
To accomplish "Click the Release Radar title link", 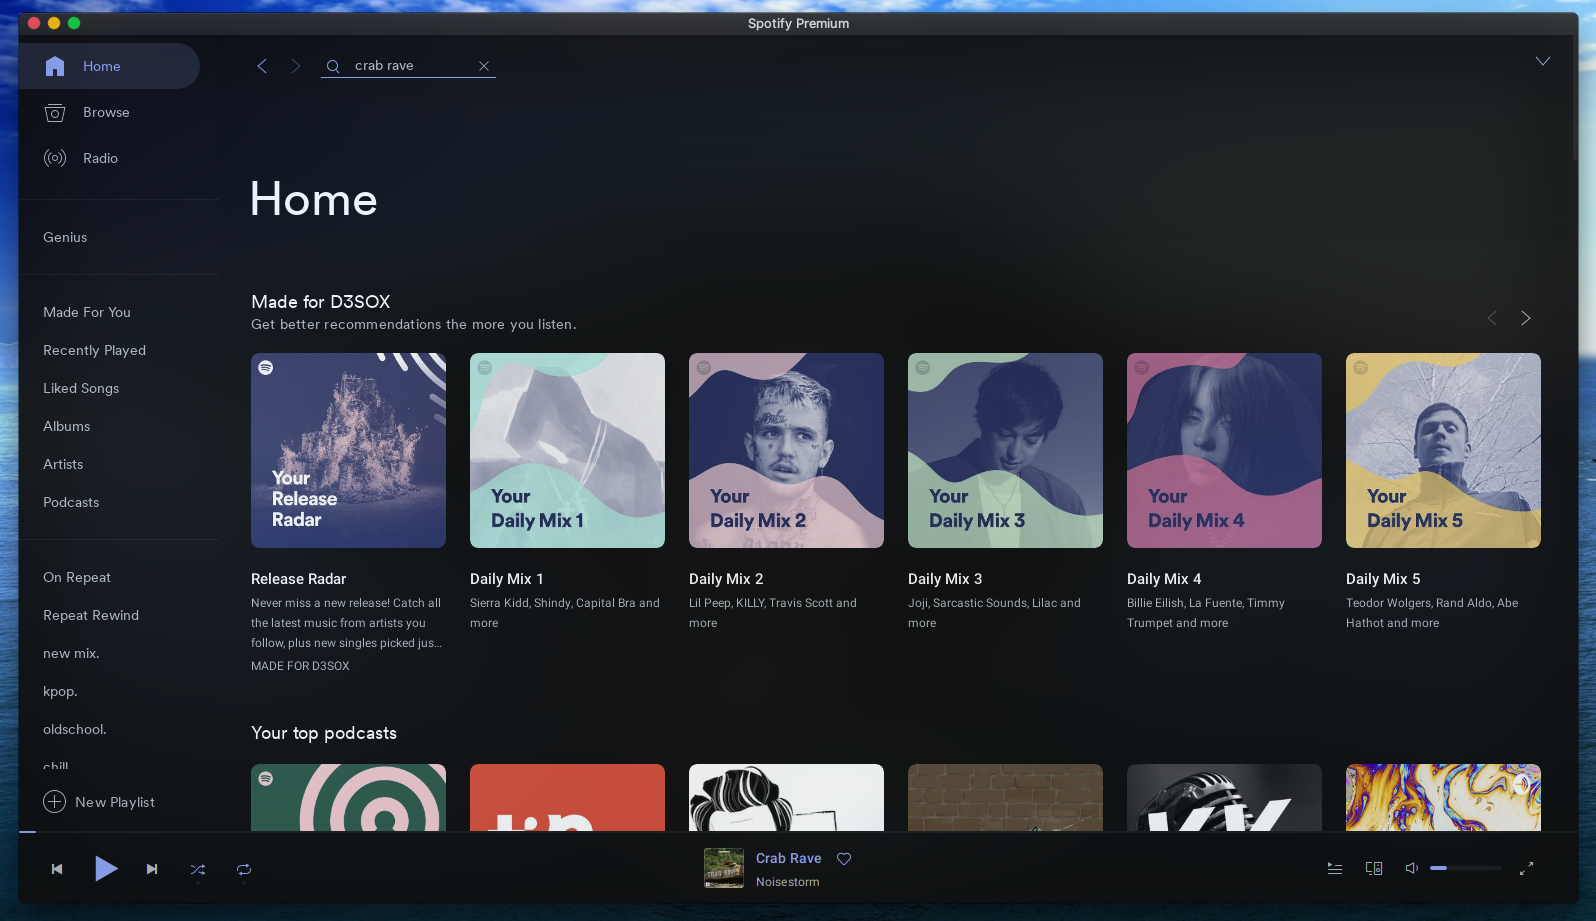I will 298,579.
